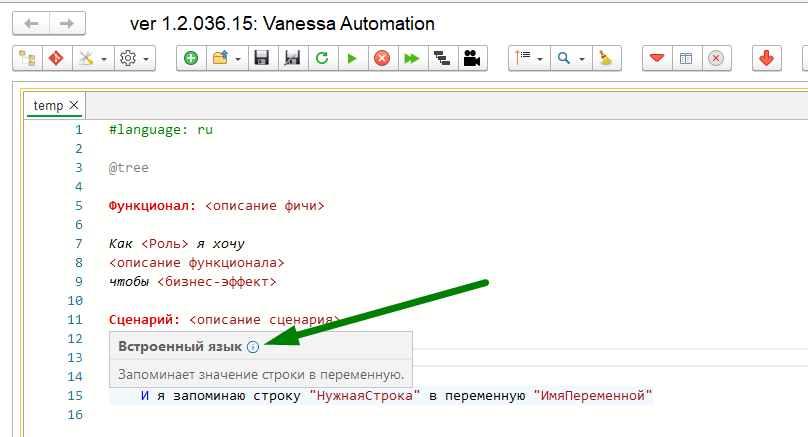Click the red down arrow icon
This screenshot has width=808, height=437.
coord(767,58)
